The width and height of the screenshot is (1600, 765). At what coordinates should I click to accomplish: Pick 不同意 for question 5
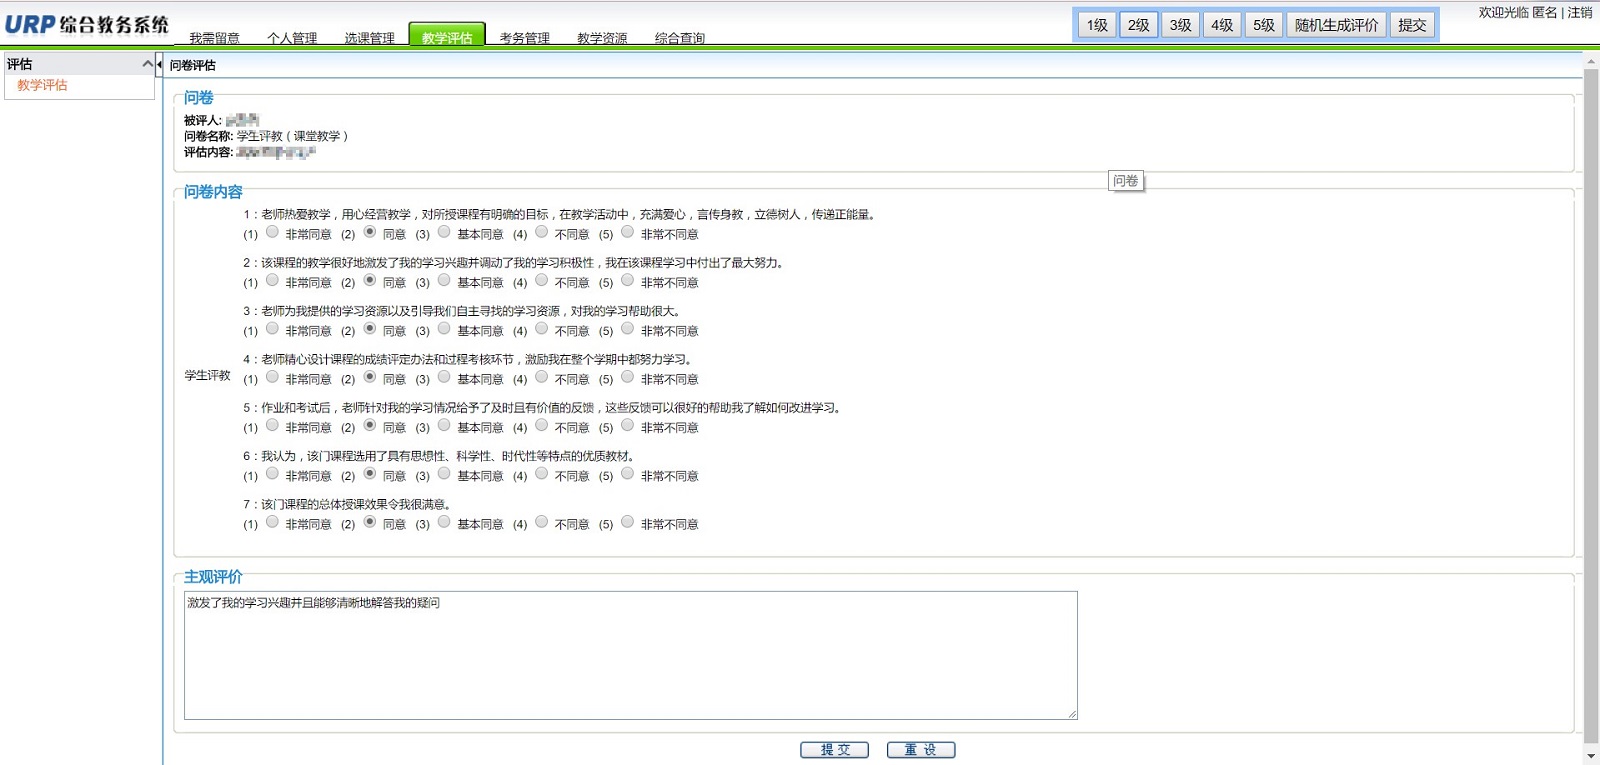541,425
